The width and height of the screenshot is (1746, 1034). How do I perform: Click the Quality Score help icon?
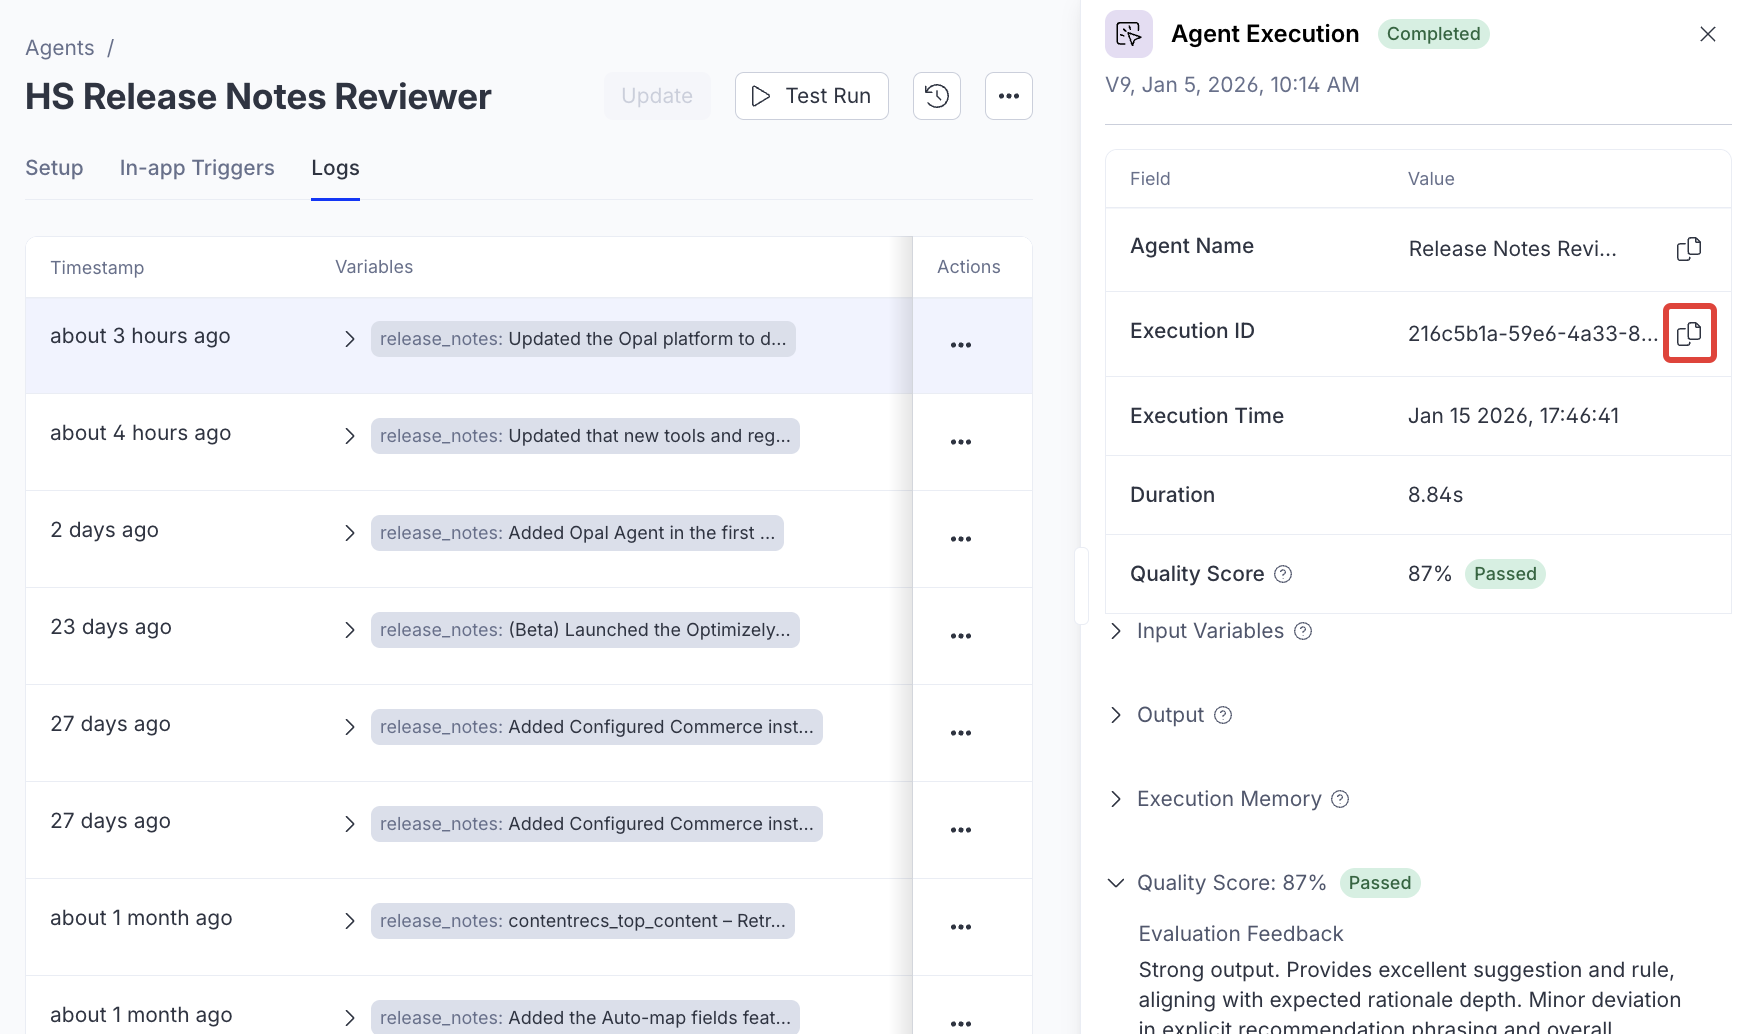1284,573
